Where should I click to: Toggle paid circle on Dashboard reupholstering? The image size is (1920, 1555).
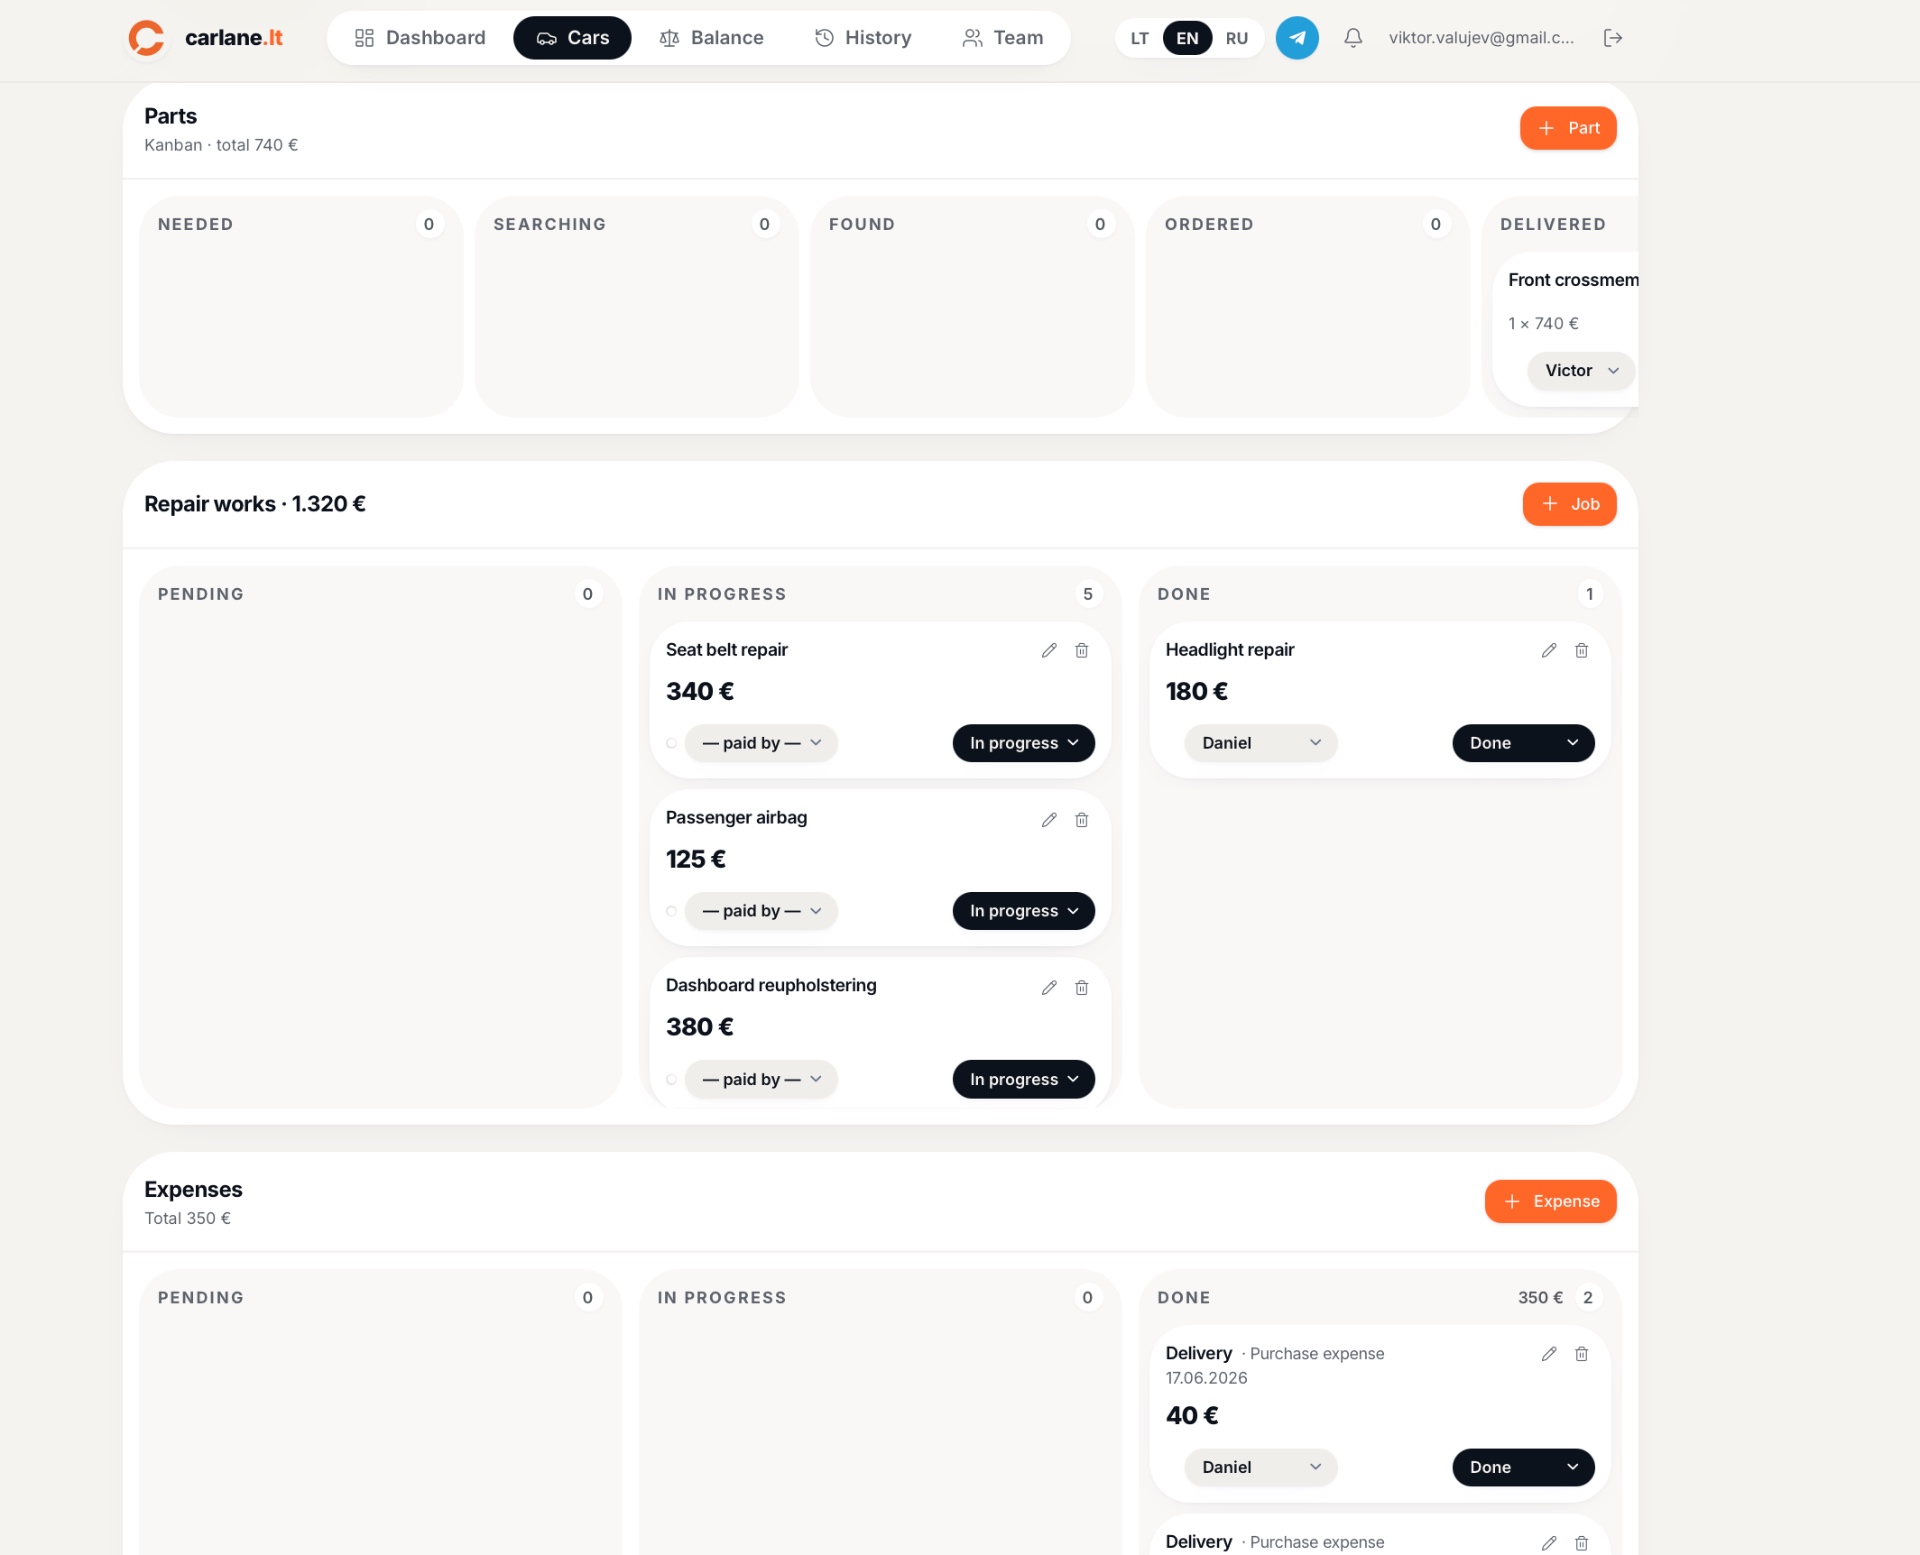click(672, 1079)
